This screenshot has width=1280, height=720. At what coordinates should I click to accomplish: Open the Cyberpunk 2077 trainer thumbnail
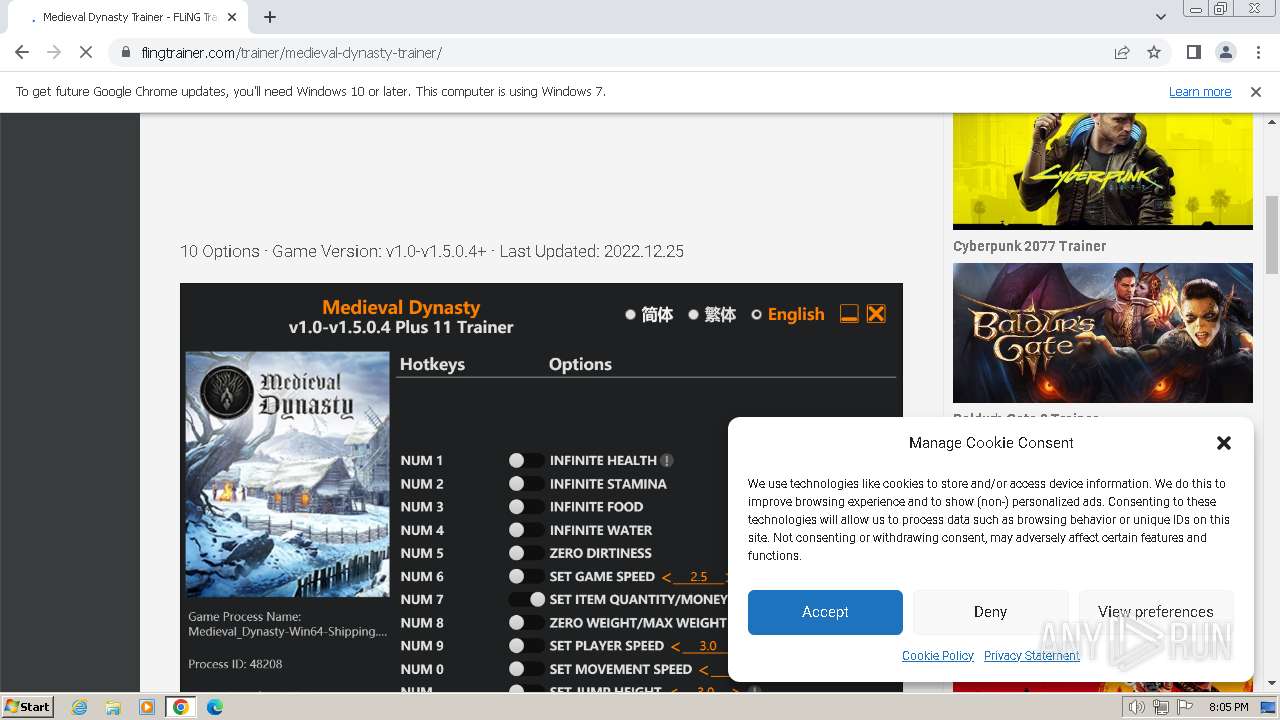point(1103,171)
